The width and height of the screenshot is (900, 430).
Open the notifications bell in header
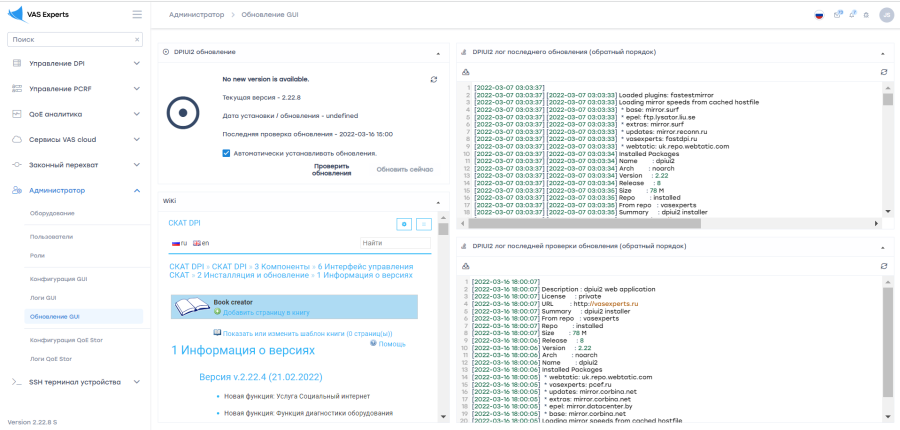[x=853, y=14]
